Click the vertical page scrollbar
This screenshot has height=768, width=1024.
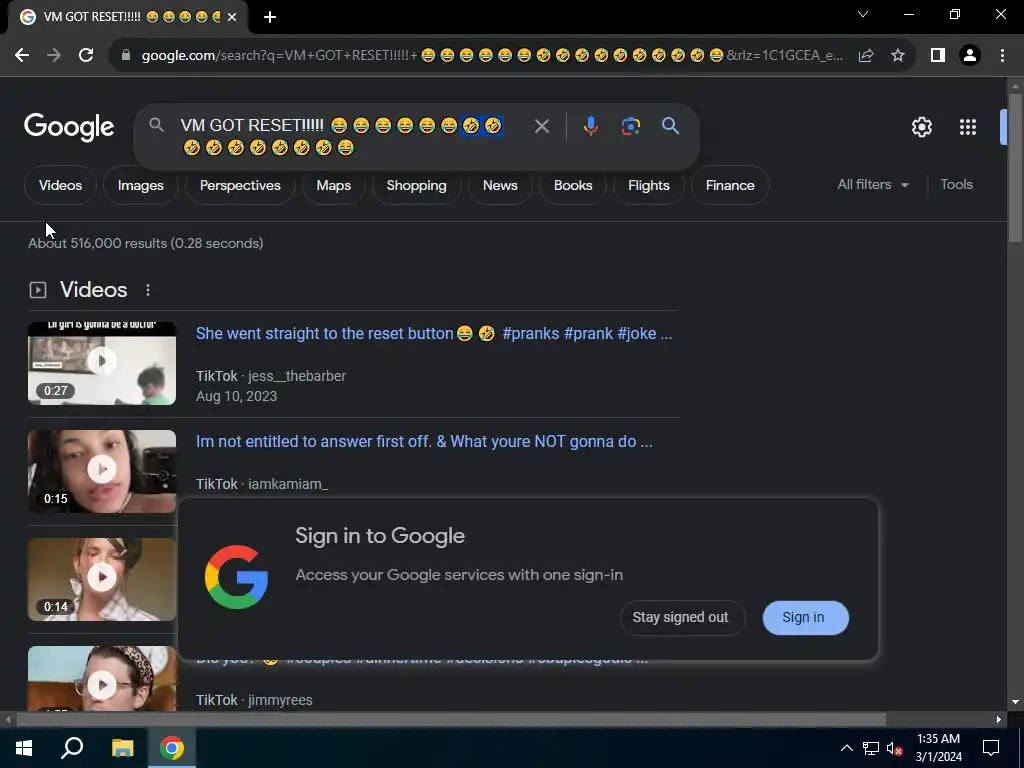(1016, 168)
